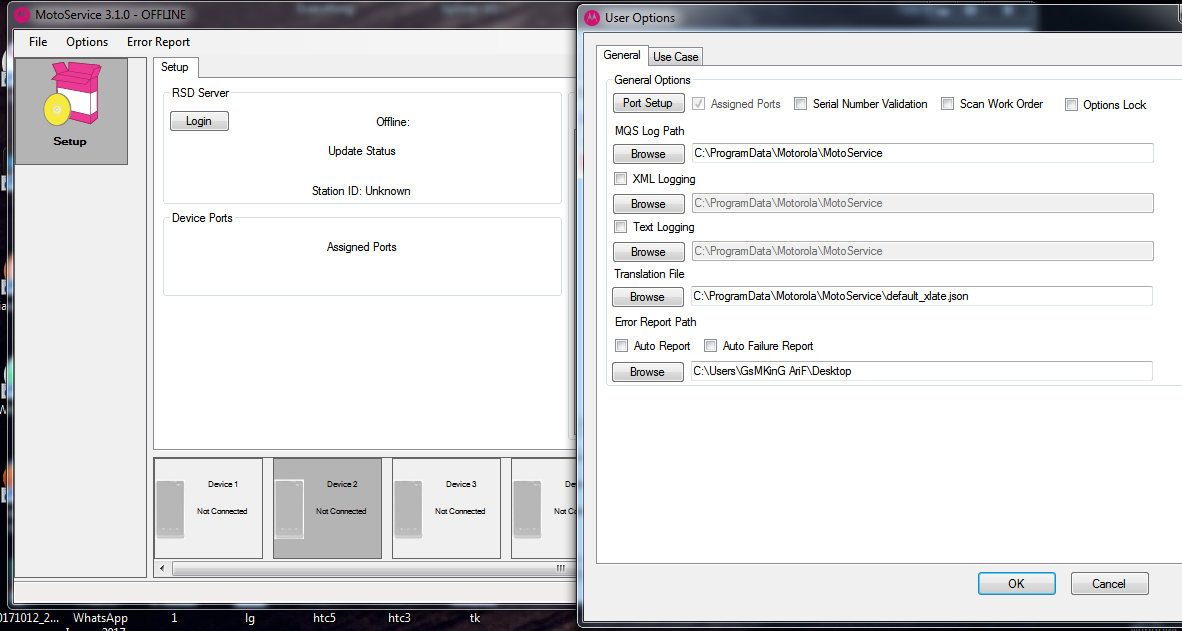Click the htc5 desktop item label
1182x631 pixels.
pyautogui.click(x=324, y=618)
